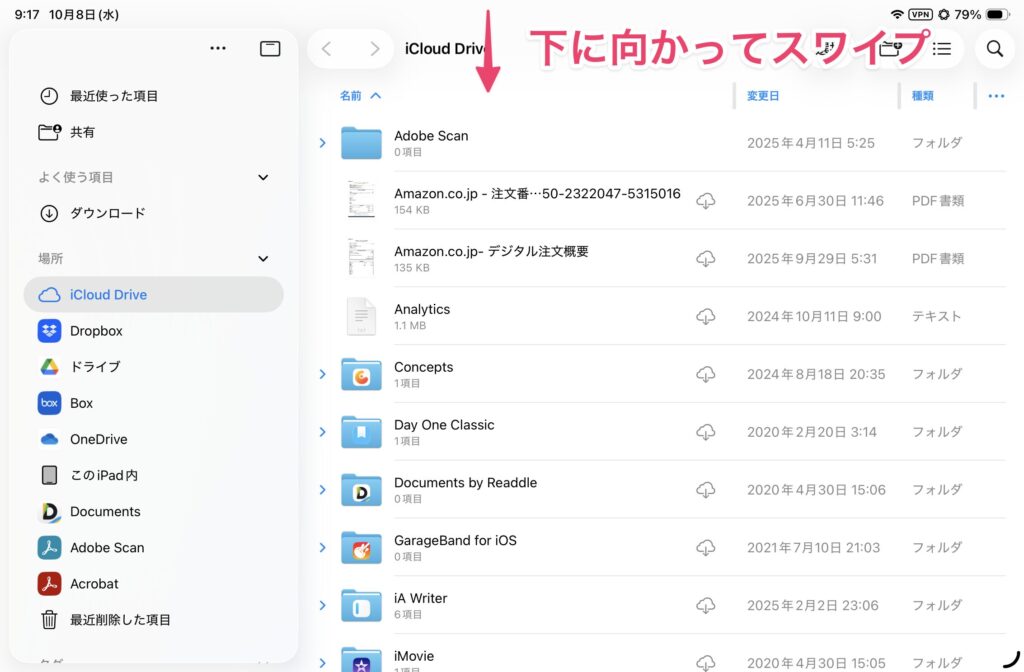This screenshot has width=1024, height=672.
Task: Open 最近使った項目 in sidebar
Action: click(113, 96)
